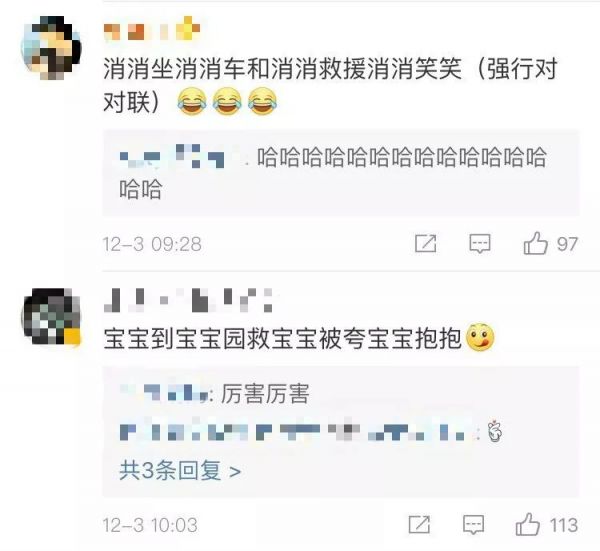Screen dimensions: 600x551
Task: Open the 哈哈哈 reply author's name
Action: [x=172, y=156]
